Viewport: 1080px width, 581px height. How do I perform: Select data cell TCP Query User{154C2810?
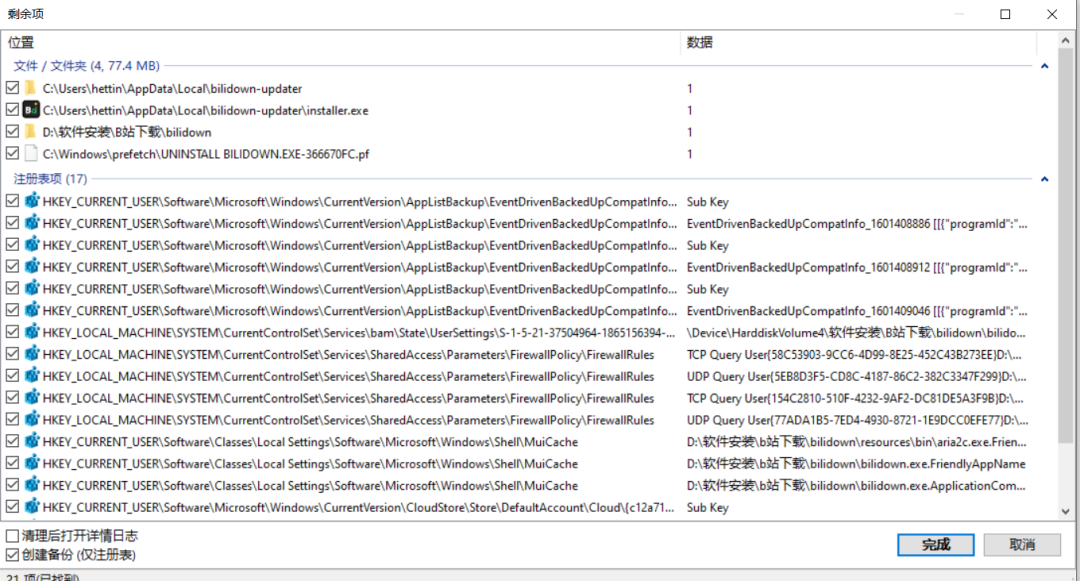856,399
